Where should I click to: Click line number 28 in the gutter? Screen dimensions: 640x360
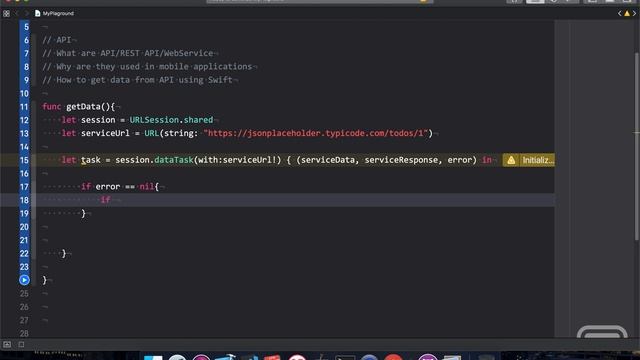tap(24, 333)
